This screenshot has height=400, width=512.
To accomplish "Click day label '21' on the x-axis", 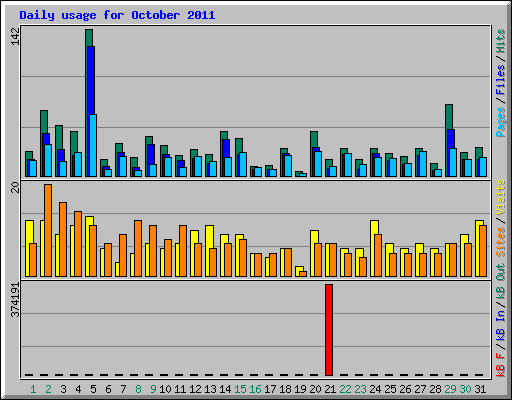I will [330, 389].
